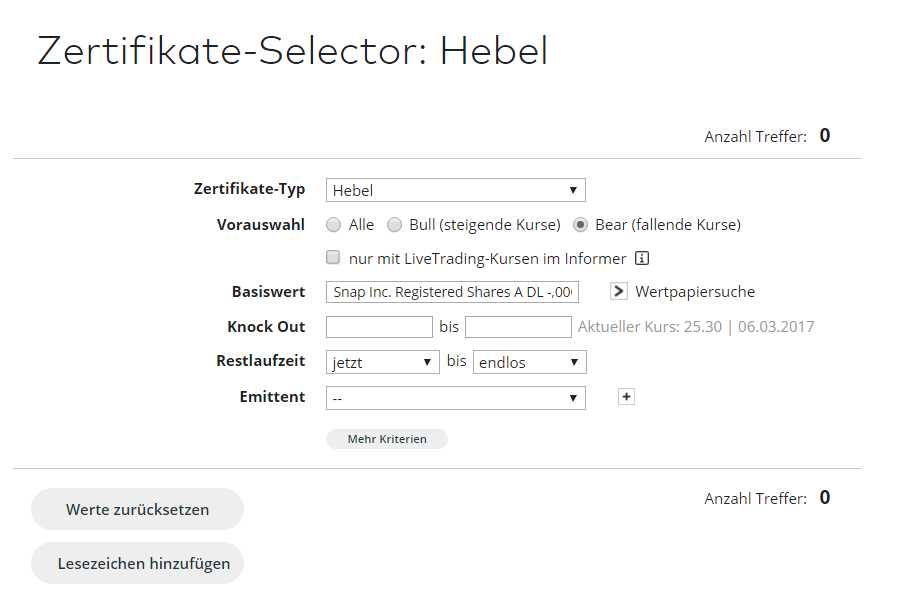Image resolution: width=914 pixels, height=613 pixels.
Task: Open the Zertifikate-Typ Hebel dropdown
Action: click(455, 190)
